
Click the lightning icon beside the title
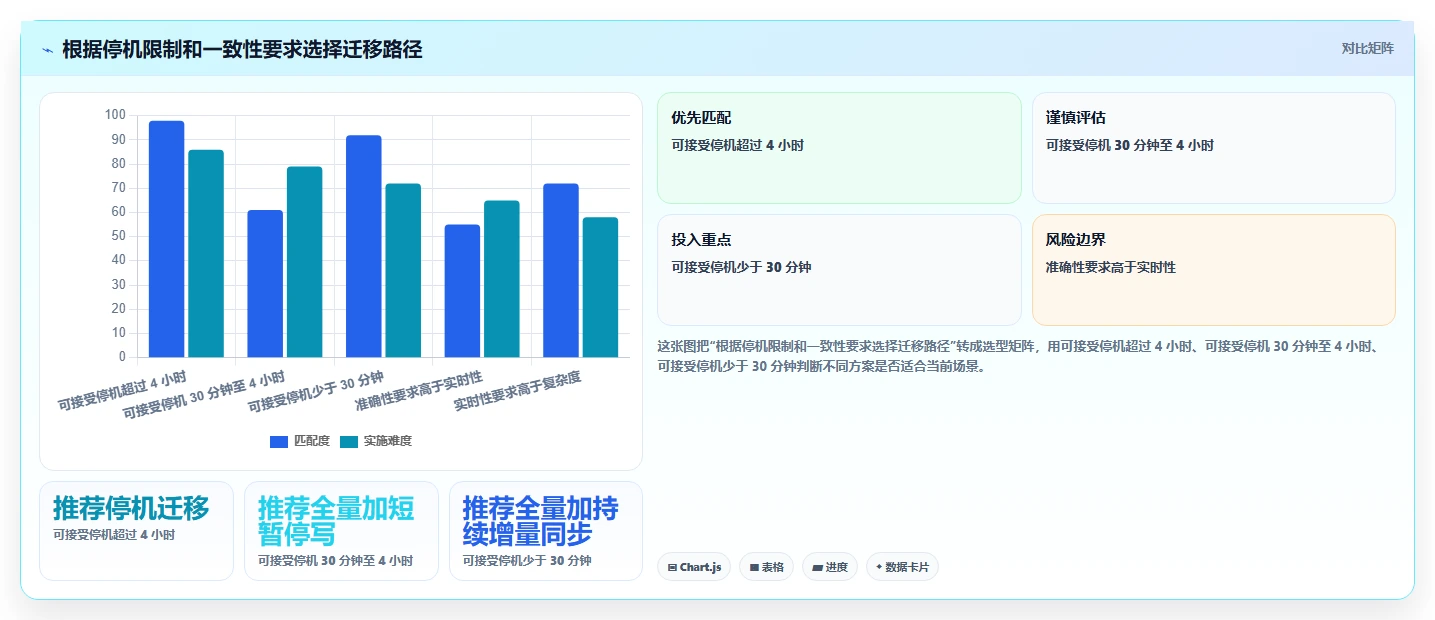pos(47,49)
